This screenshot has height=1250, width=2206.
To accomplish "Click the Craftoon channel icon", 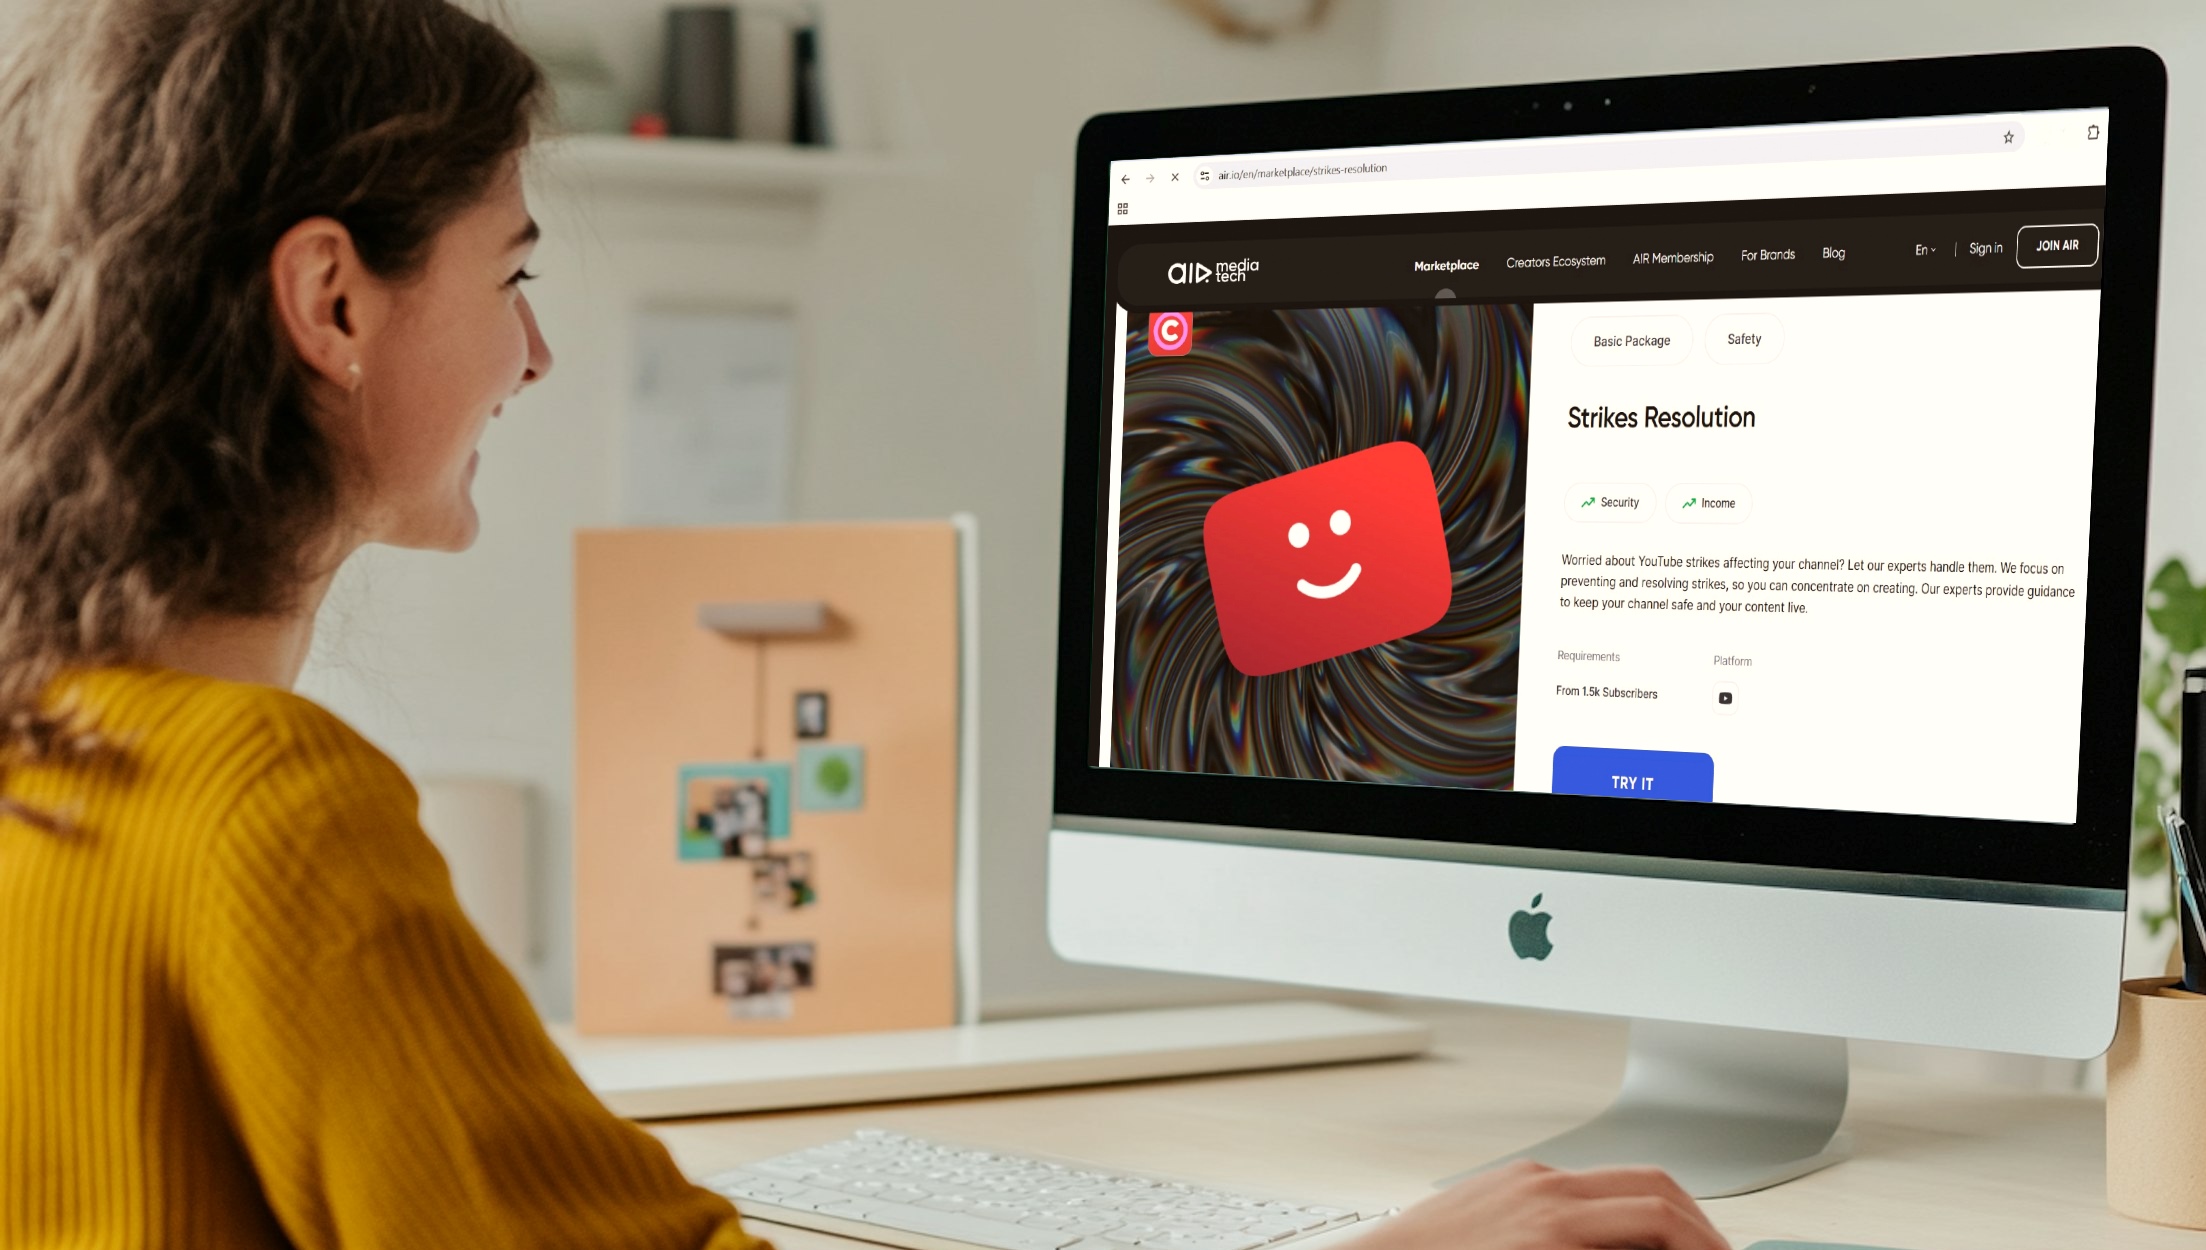I will 1171,330.
